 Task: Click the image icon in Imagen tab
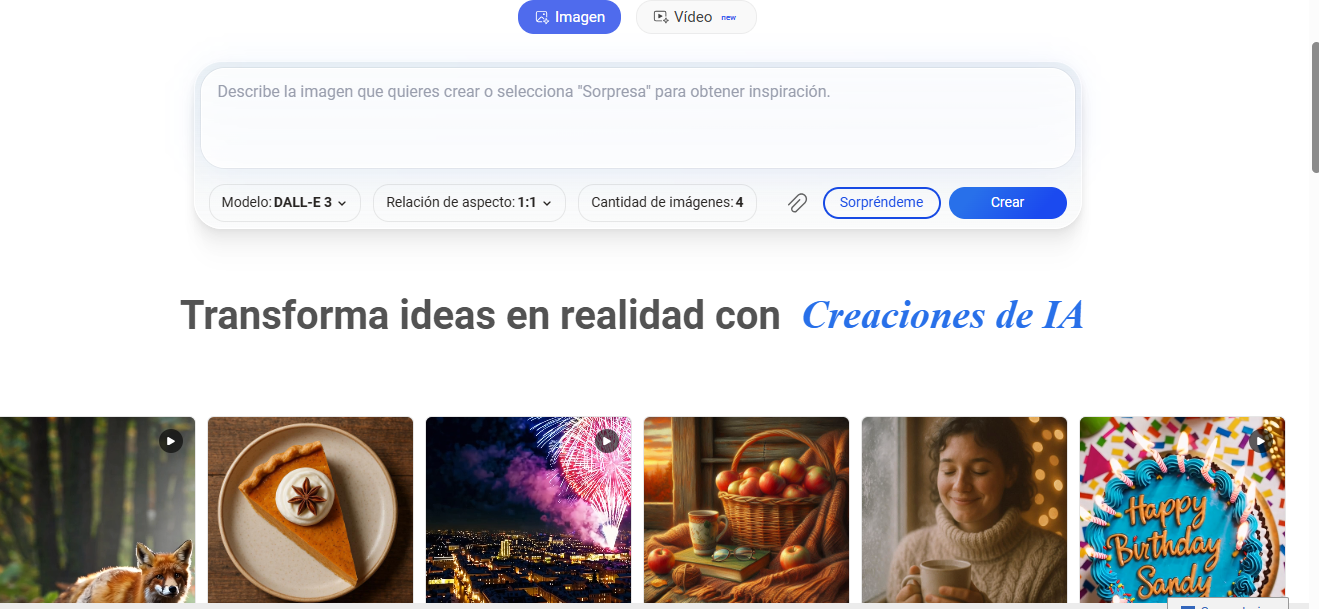pos(542,17)
